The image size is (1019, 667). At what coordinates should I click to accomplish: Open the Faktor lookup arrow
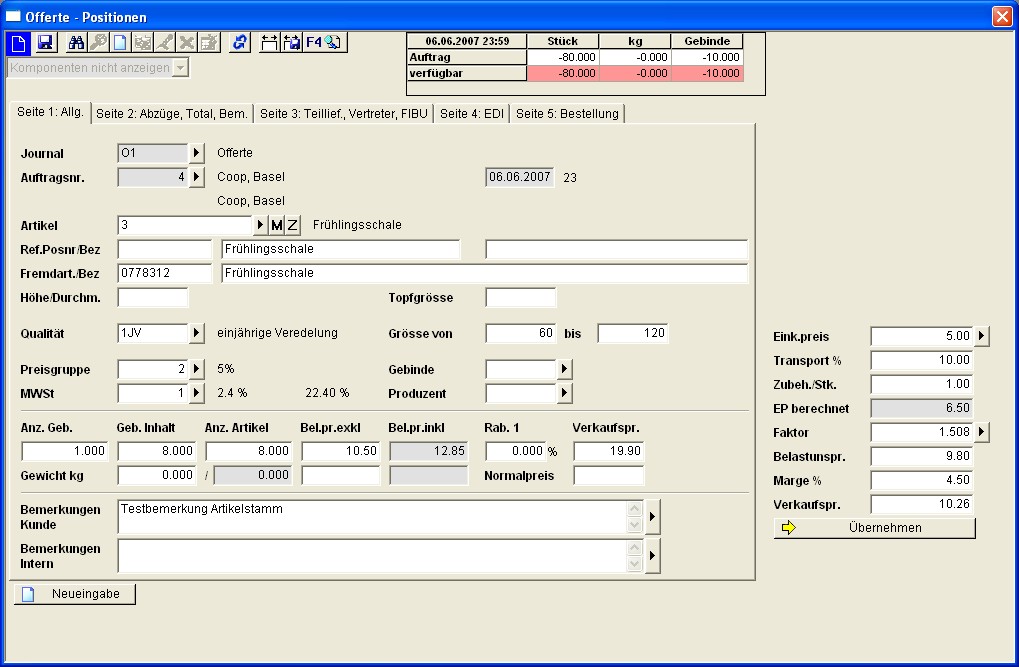point(981,432)
